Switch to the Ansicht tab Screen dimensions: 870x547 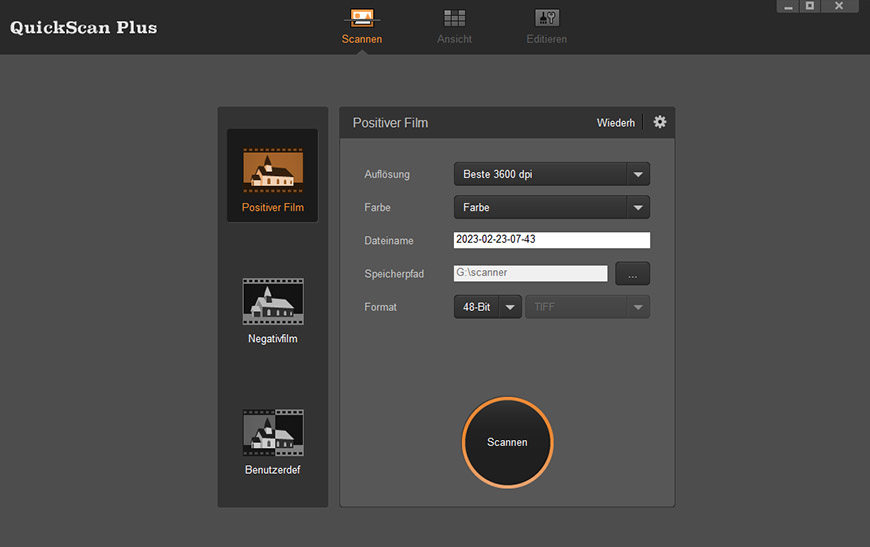[454, 27]
